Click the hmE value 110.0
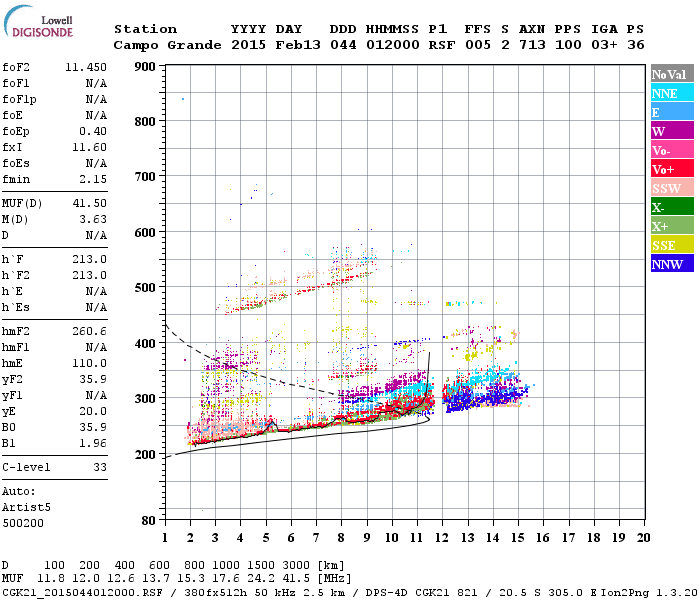The width and height of the screenshot is (700, 600). click(x=89, y=363)
